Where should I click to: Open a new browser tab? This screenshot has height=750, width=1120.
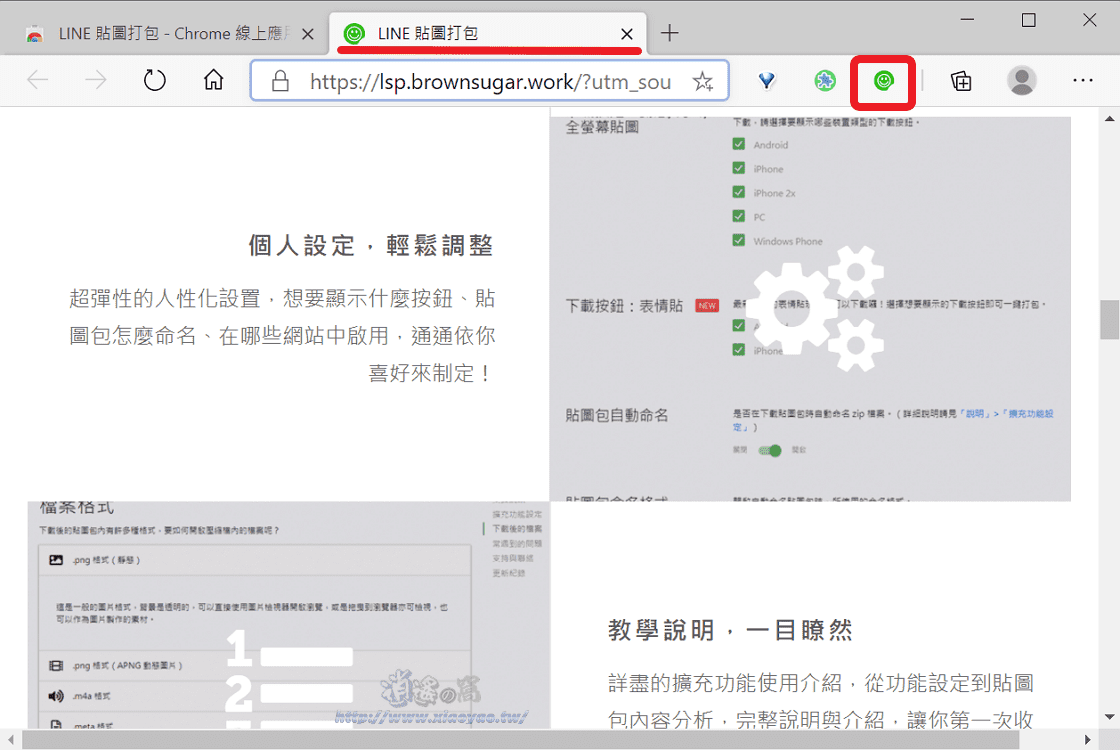669,33
